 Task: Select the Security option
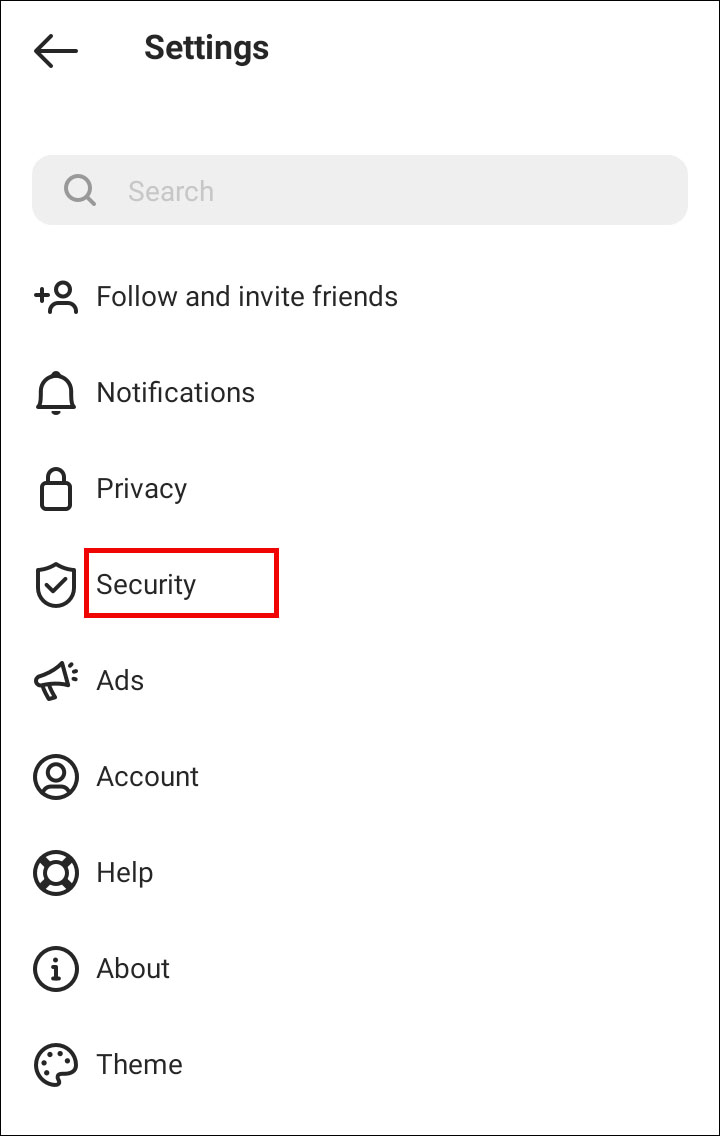[x=146, y=585]
